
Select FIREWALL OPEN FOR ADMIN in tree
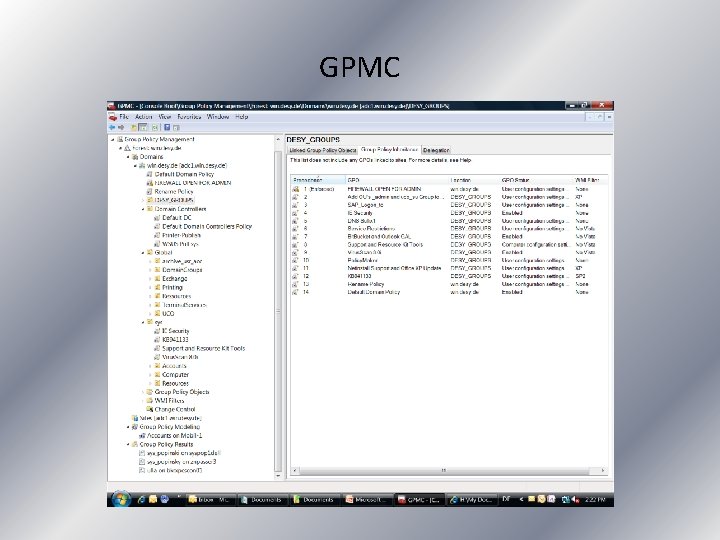click(x=193, y=183)
